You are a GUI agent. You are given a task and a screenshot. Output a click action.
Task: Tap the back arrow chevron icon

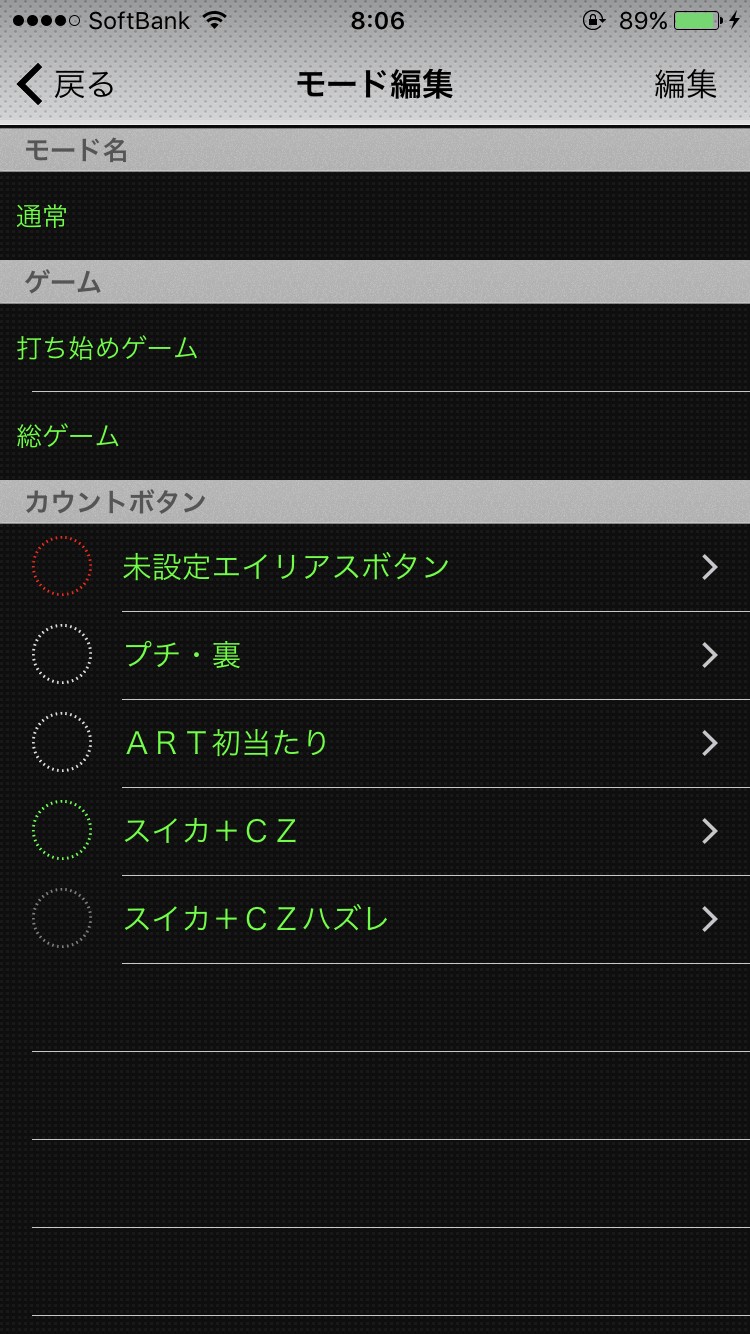[x=30, y=85]
